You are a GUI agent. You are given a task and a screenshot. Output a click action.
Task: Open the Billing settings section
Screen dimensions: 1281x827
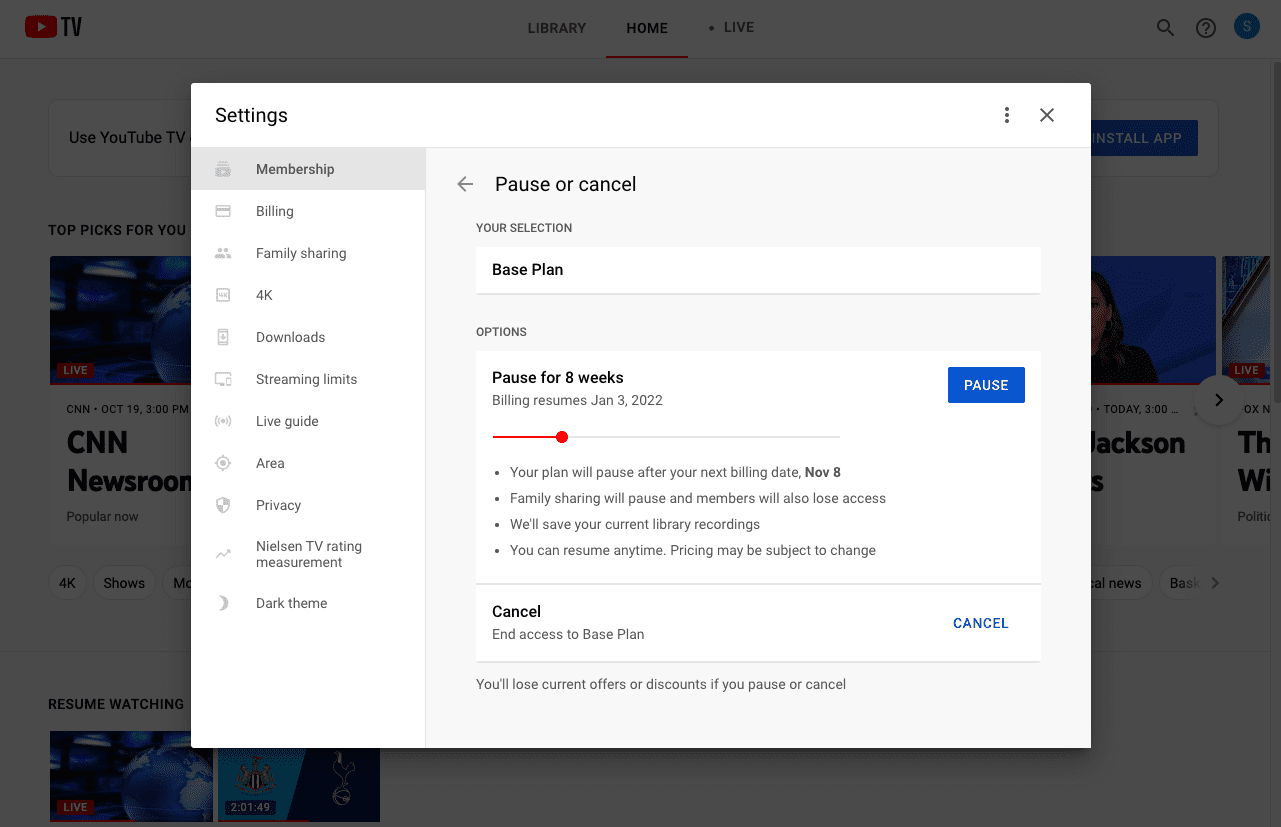[308, 211]
